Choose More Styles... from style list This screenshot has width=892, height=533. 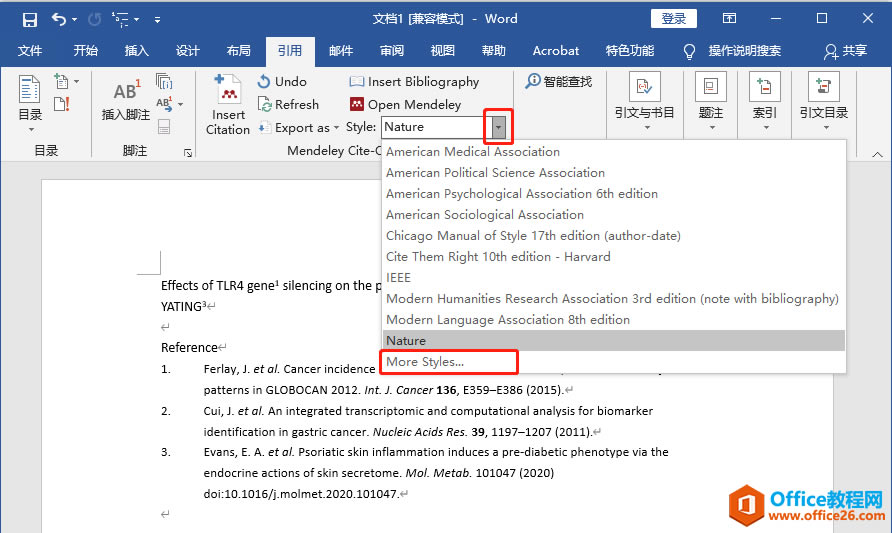[x=614, y=362]
